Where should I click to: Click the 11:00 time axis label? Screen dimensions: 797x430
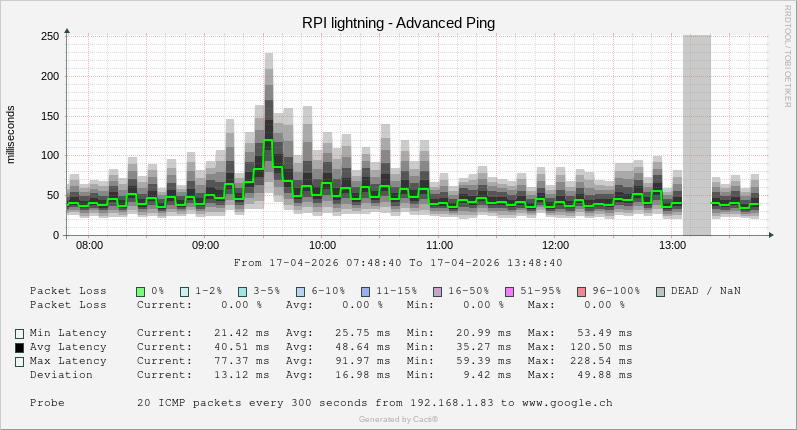click(x=439, y=245)
